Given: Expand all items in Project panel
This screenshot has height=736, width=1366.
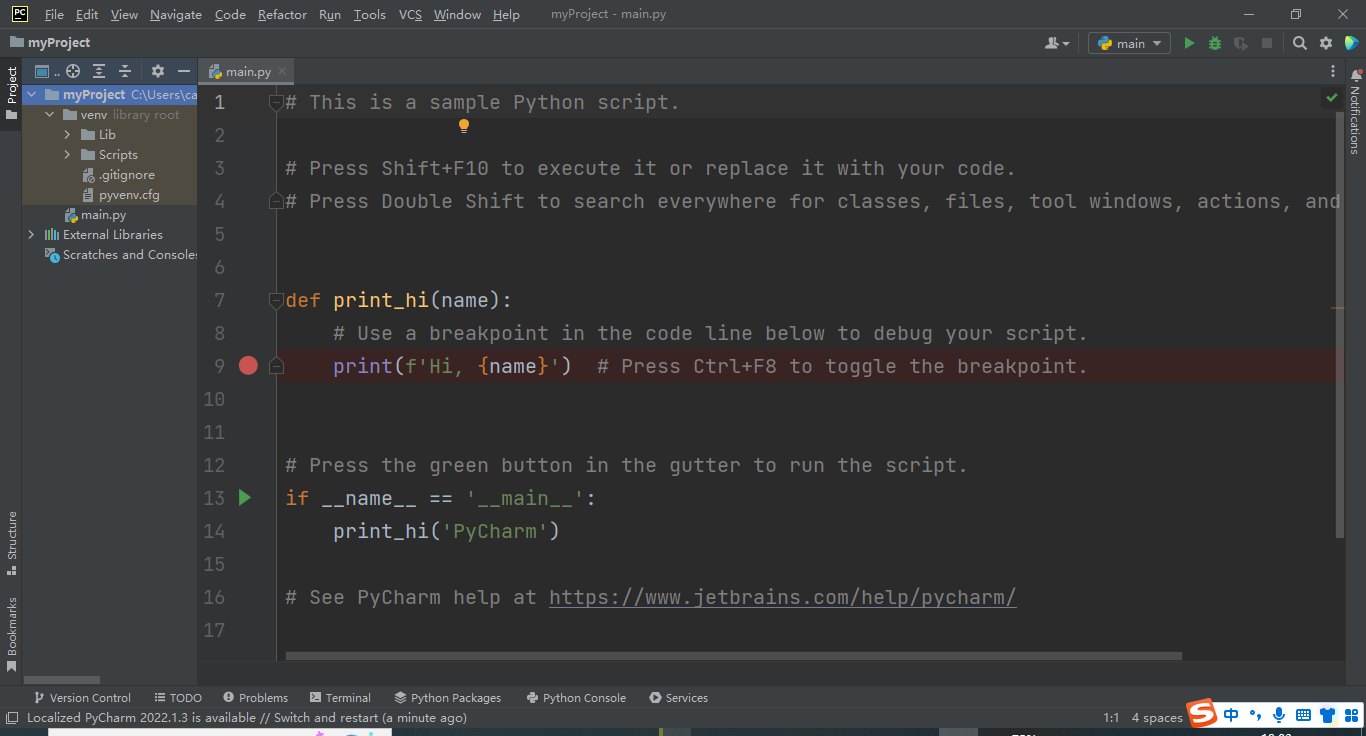Looking at the screenshot, I should click(x=99, y=71).
